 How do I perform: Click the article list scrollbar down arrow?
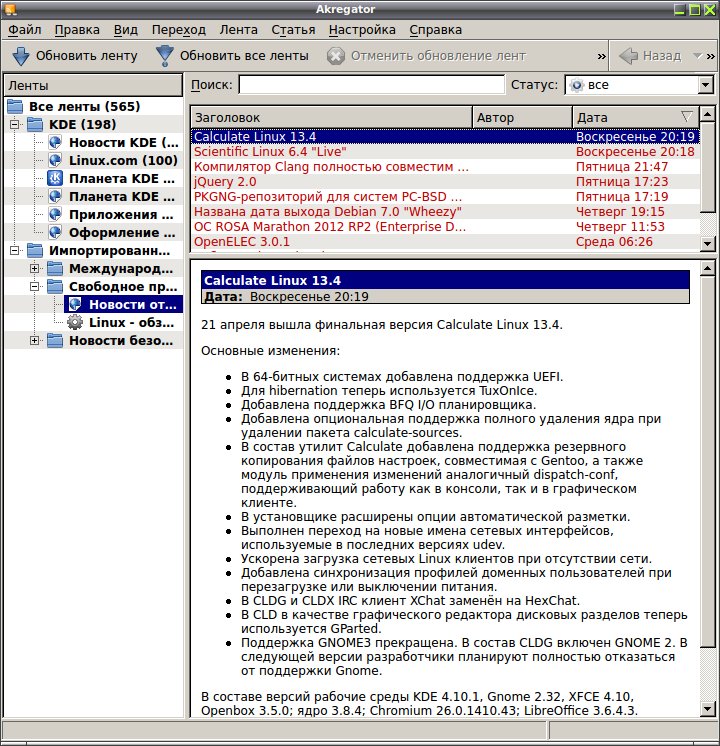point(708,244)
